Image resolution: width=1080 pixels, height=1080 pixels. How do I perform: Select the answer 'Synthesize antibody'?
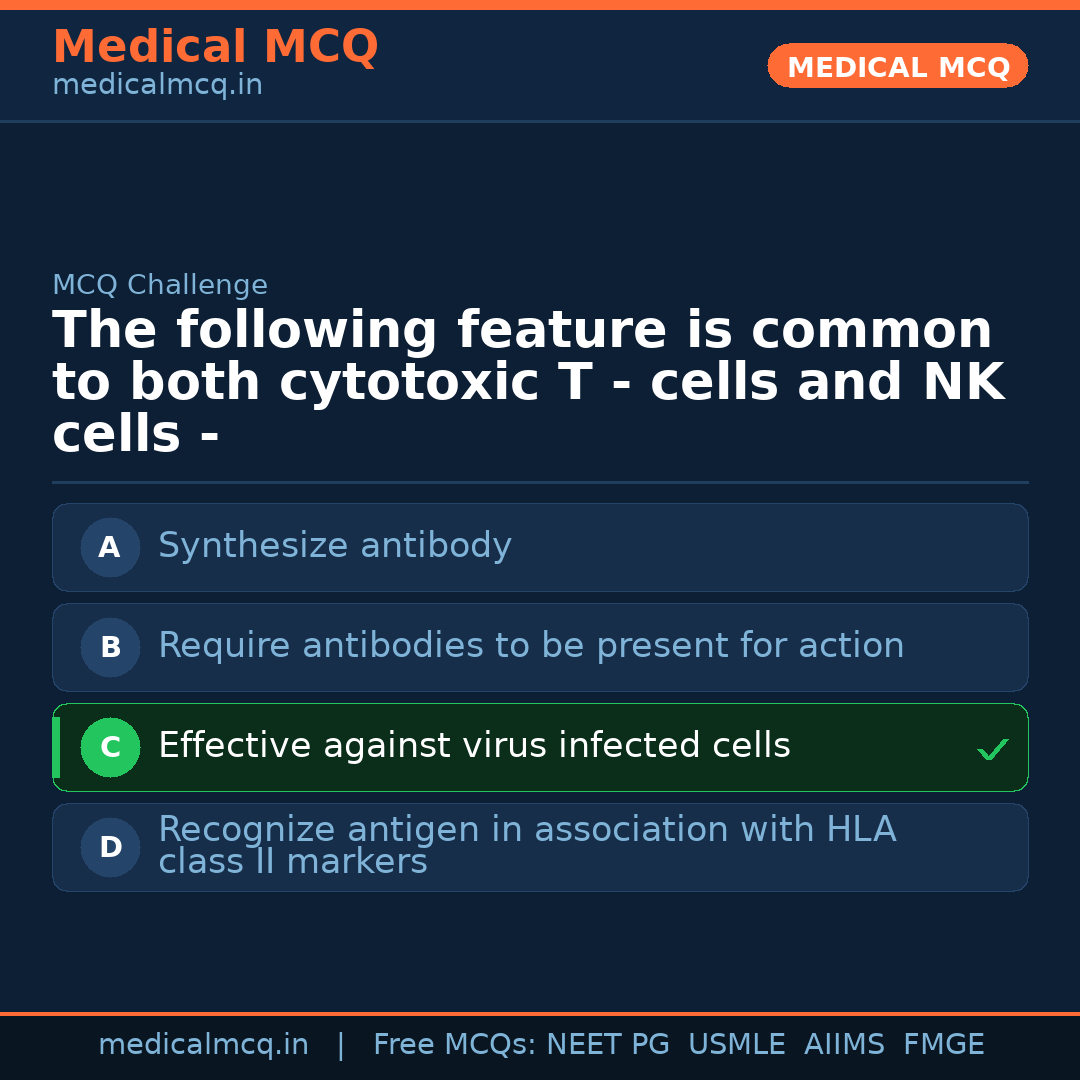click(335, 546)
